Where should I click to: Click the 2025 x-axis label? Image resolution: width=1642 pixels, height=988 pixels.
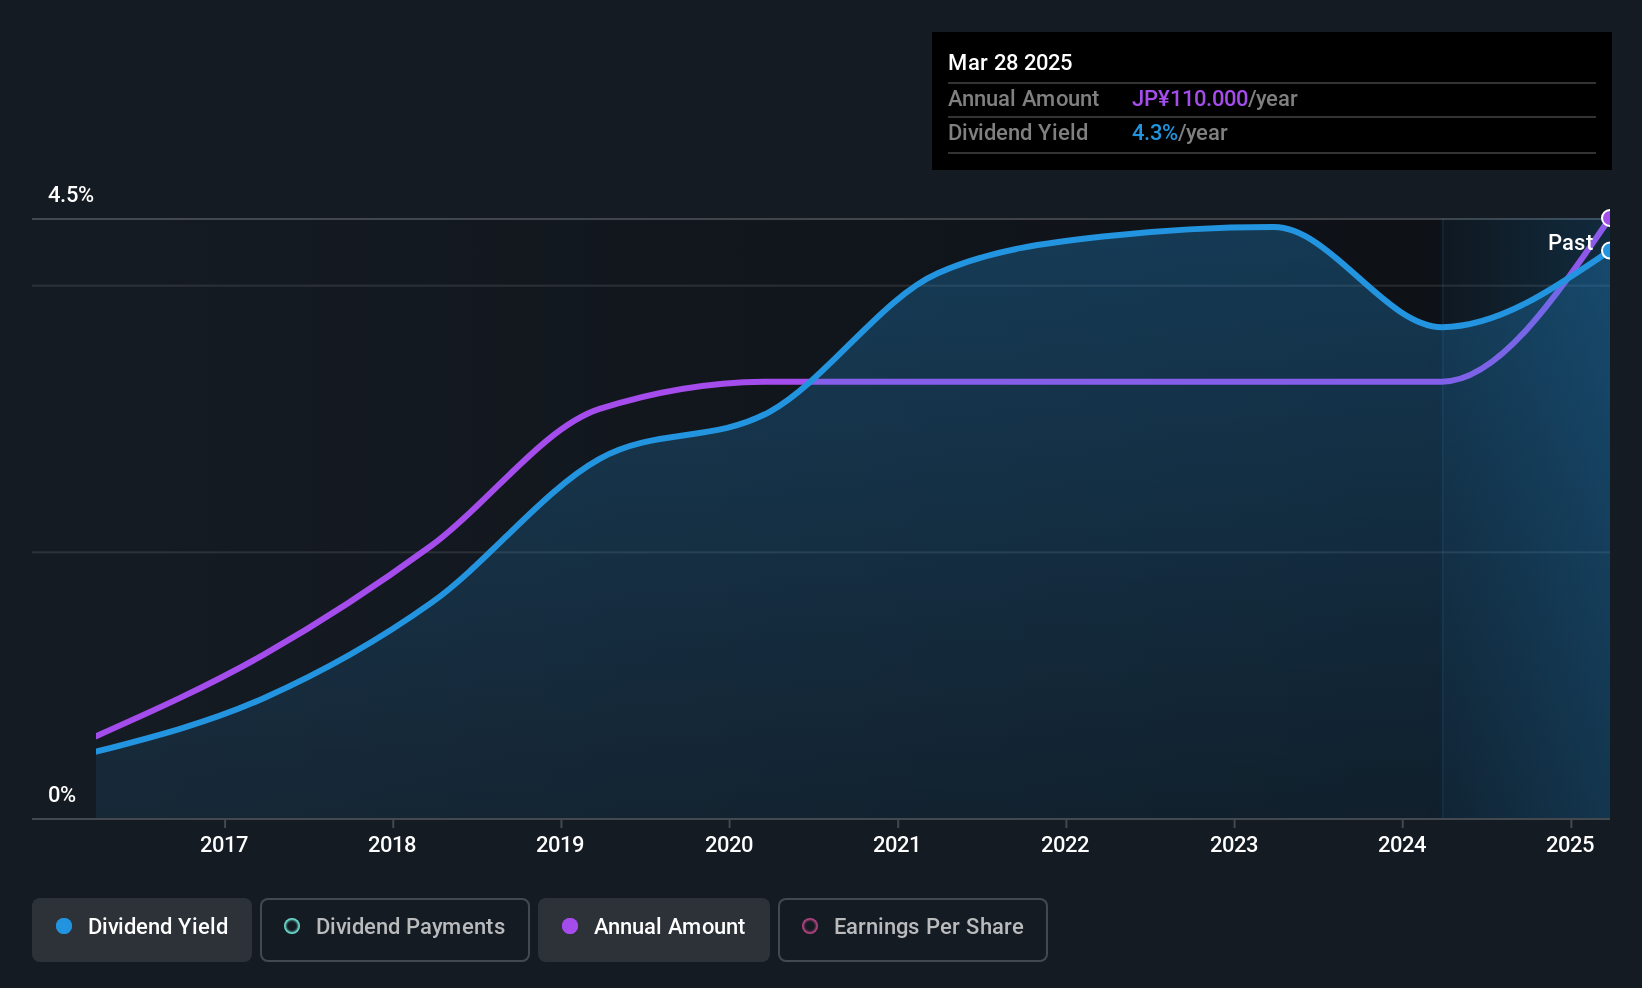(1570, 845)
